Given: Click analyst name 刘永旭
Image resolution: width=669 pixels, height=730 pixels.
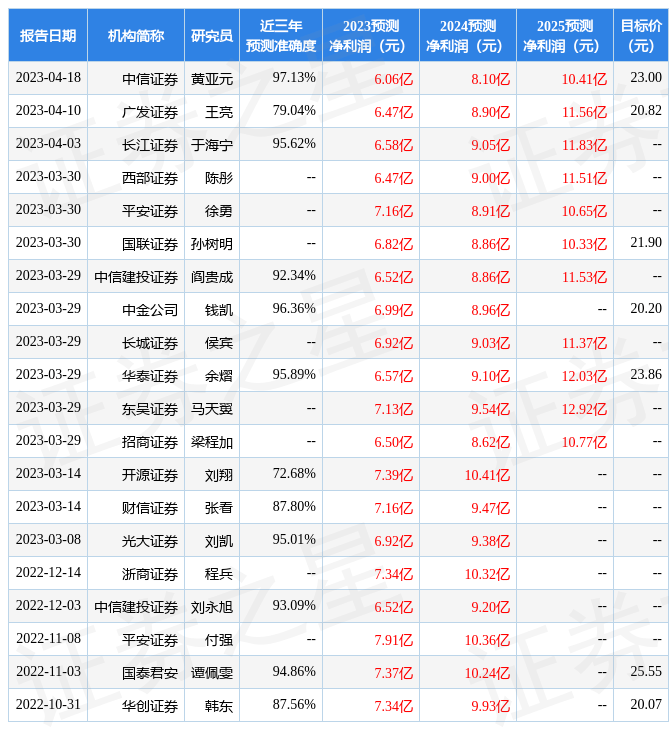Looking at the screenshot, I should [212, 608].
